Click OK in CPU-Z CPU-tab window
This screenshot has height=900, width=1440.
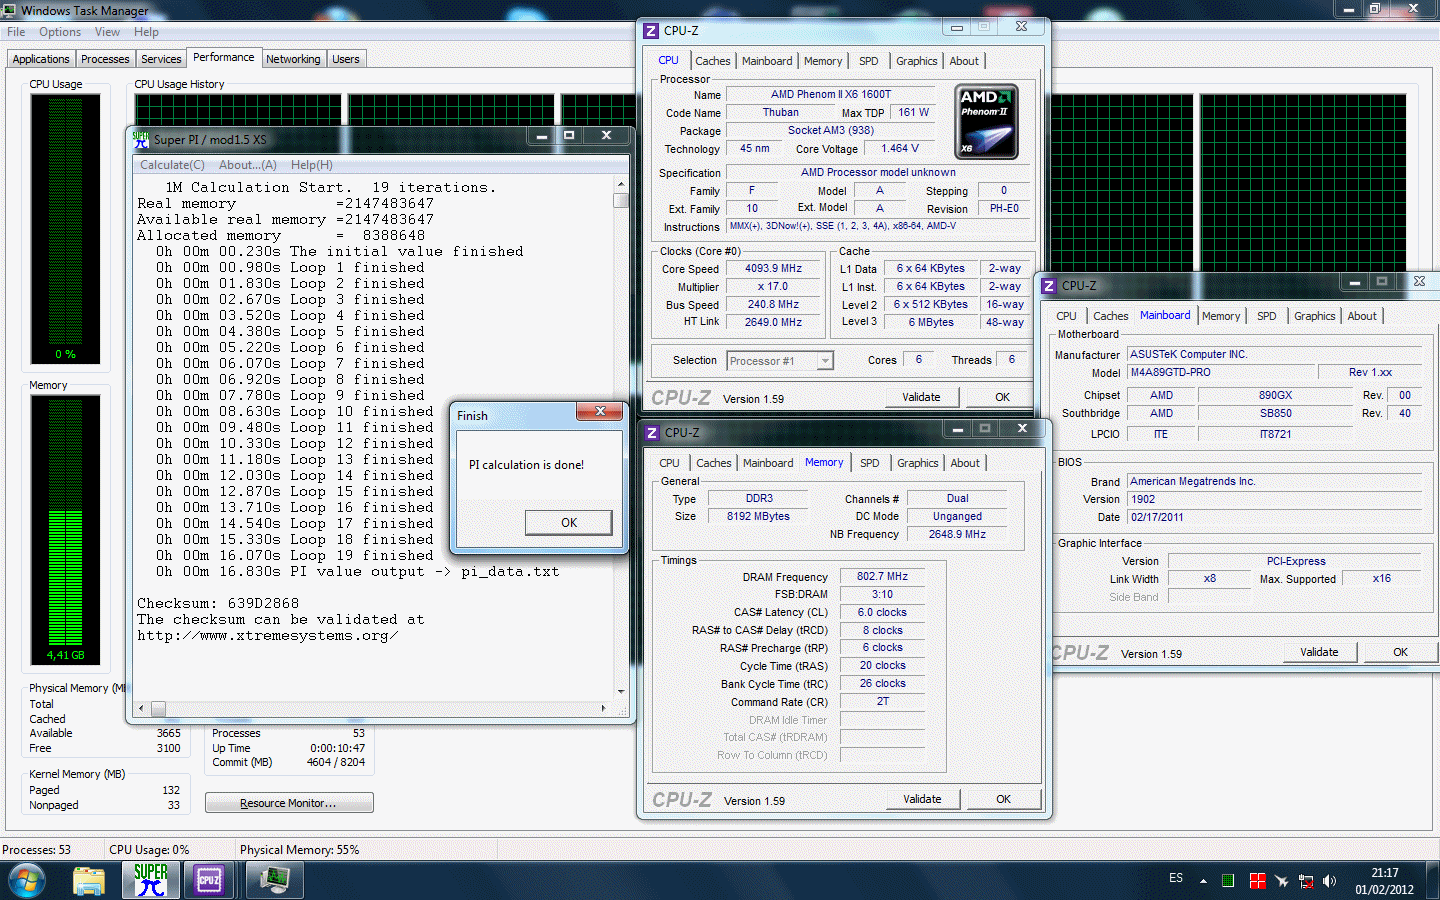1002,397
